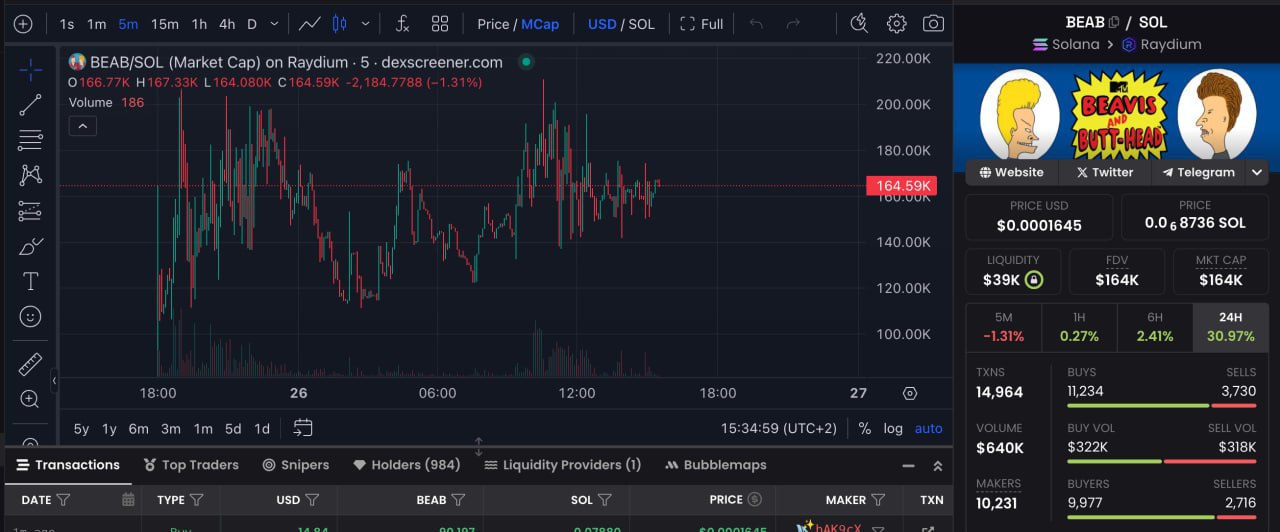Screen dimensions: 1280x532
Task: Open quick search lightning icon
Action: tap(858, 24)
